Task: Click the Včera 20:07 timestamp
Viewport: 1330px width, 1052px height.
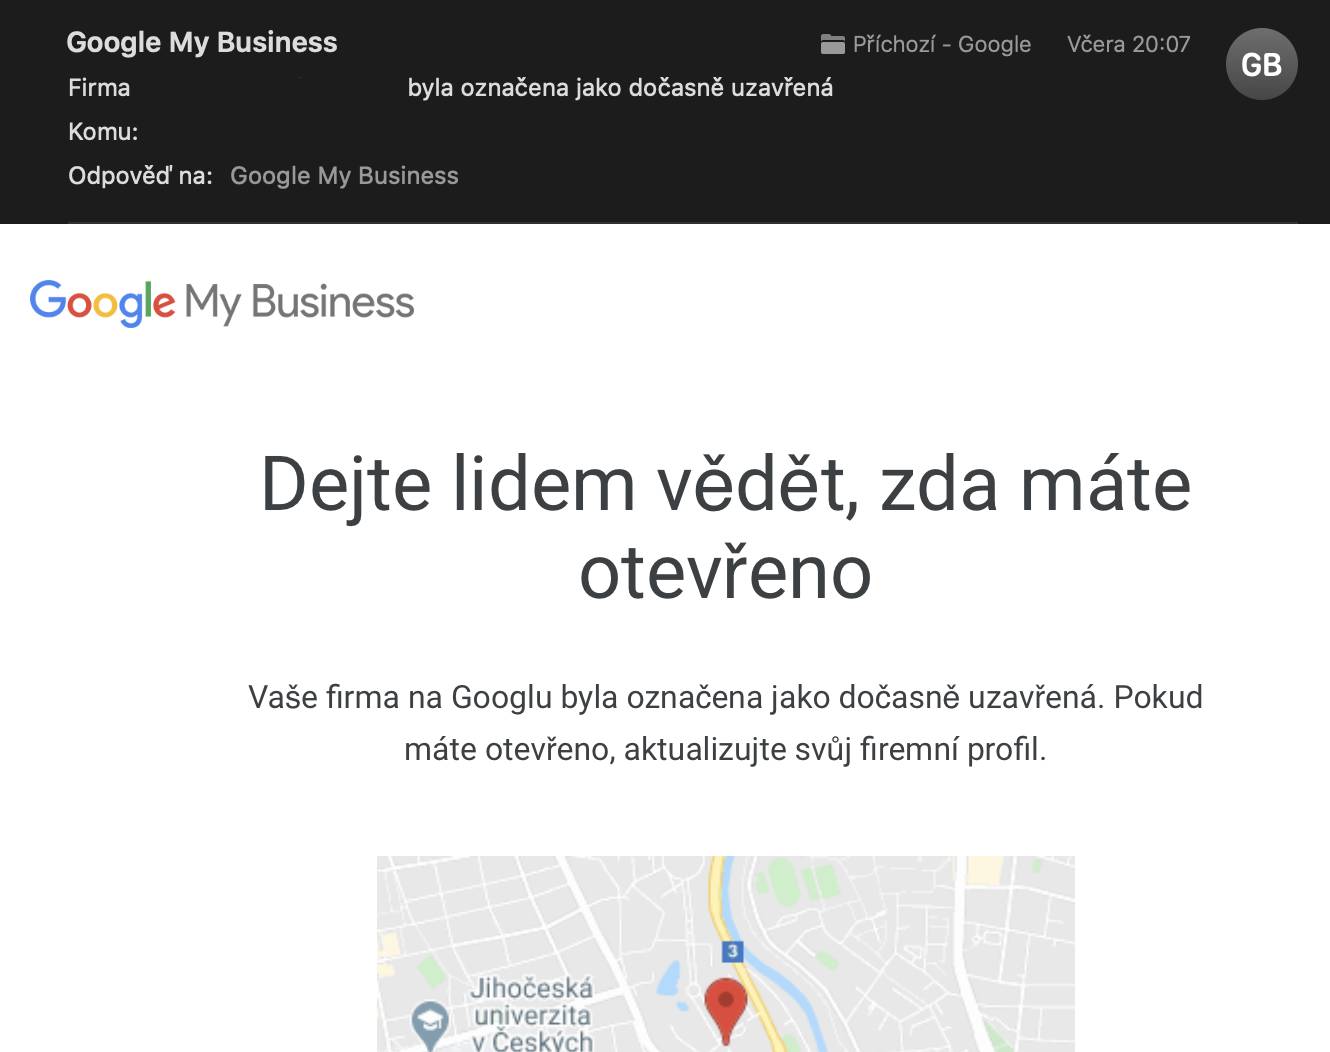Action: click(1128, 44)
